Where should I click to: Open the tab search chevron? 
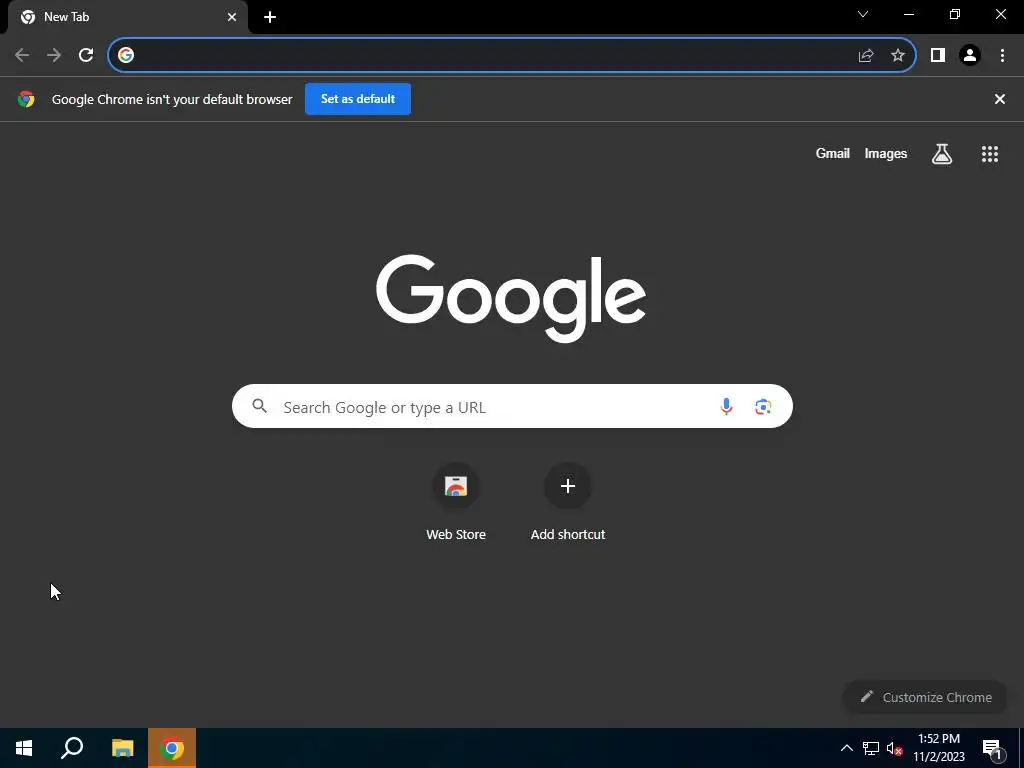point(863,14)
